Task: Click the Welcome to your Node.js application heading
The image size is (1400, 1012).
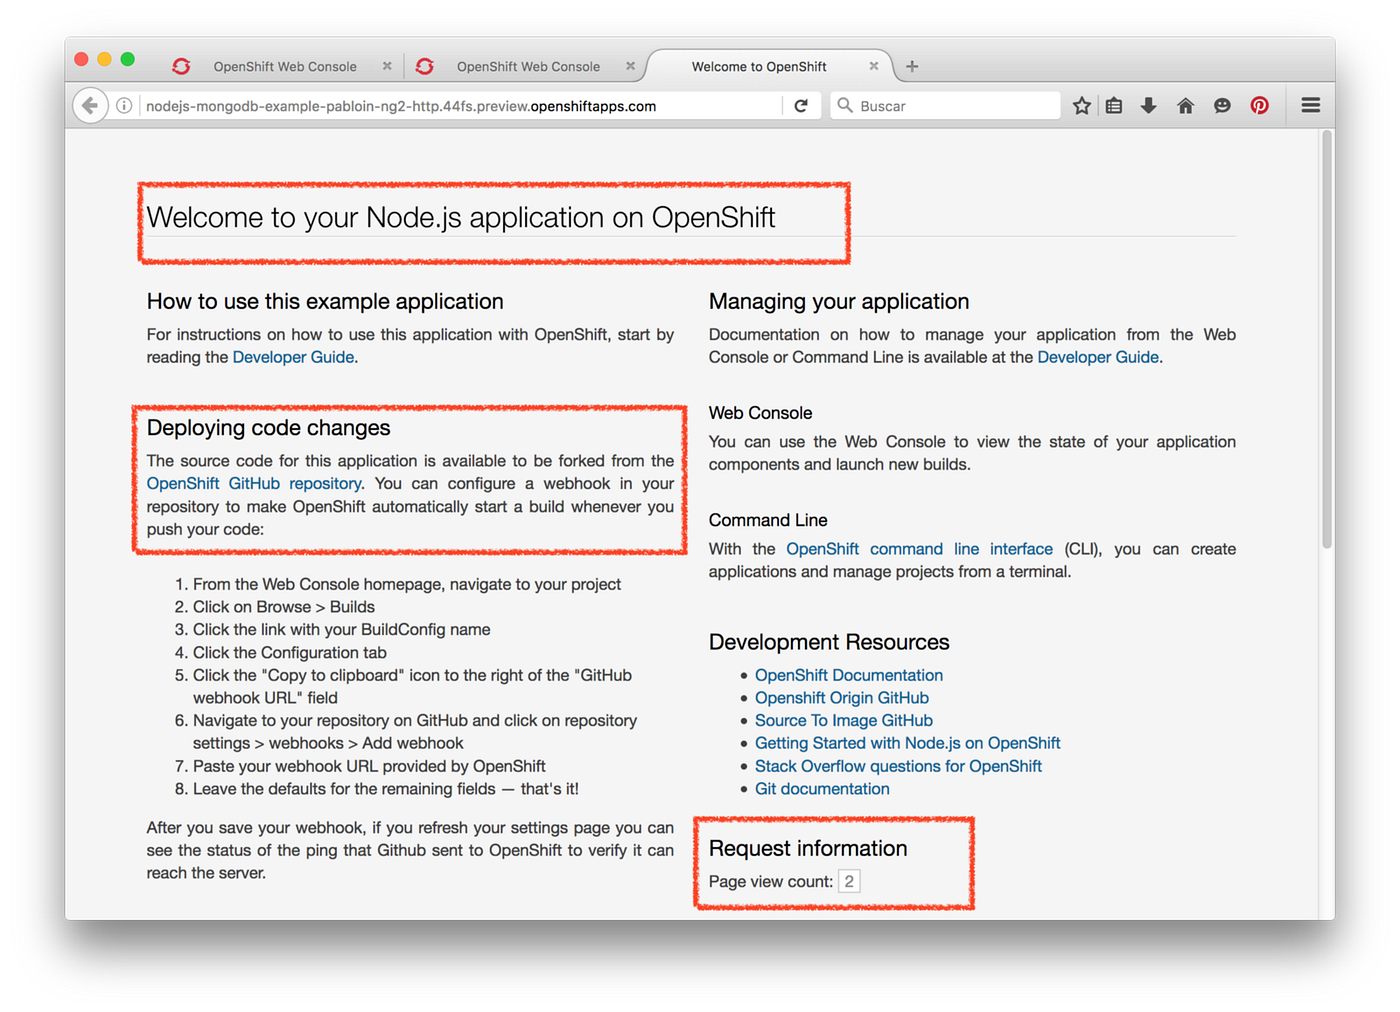Action: click(x=461, y=217)
